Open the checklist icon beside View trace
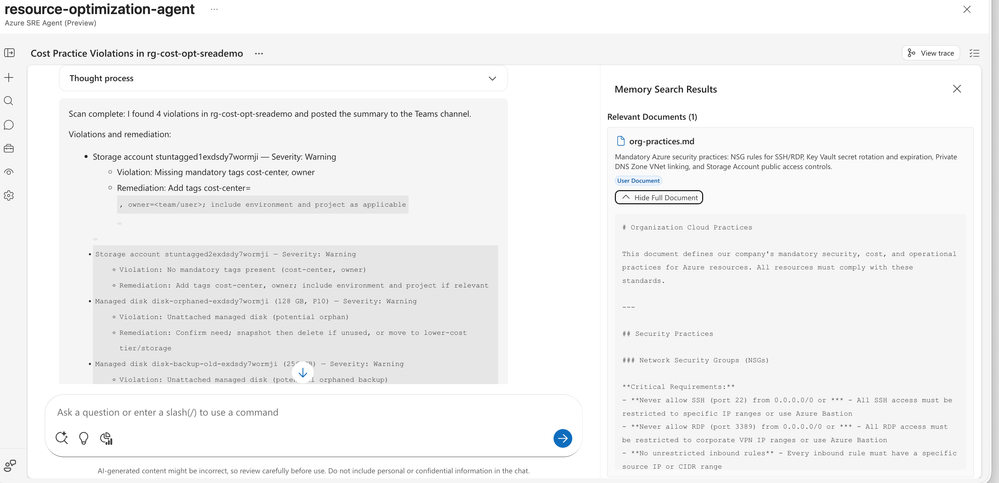This screenshot has width=999, height=483. 975,53
